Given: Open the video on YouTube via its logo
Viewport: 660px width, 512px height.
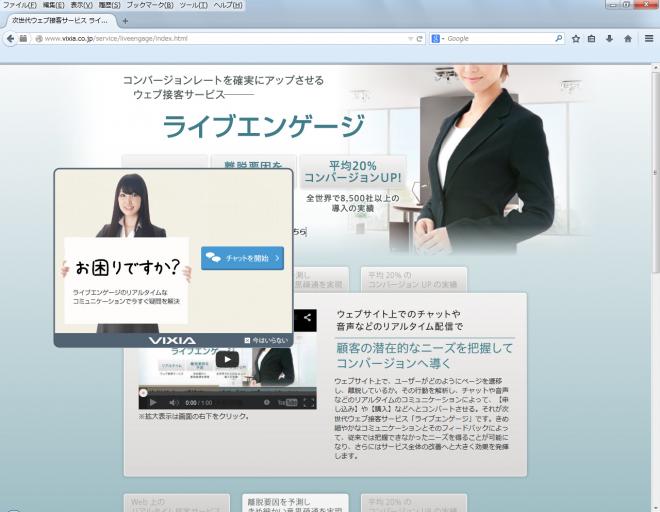Looking at the screenshot, I should [x=287, y=403].
